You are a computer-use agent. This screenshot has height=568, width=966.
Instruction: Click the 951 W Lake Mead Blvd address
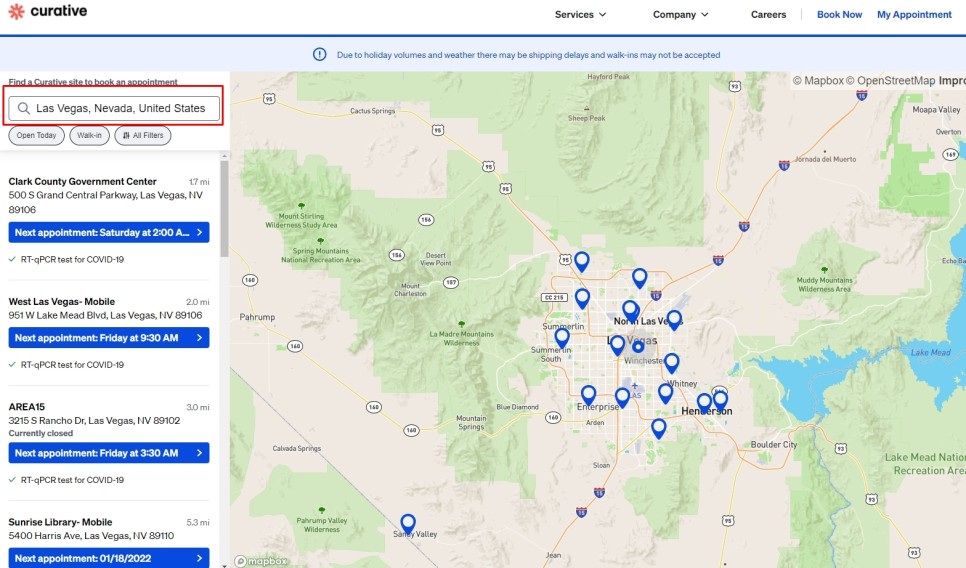(105, 315)
